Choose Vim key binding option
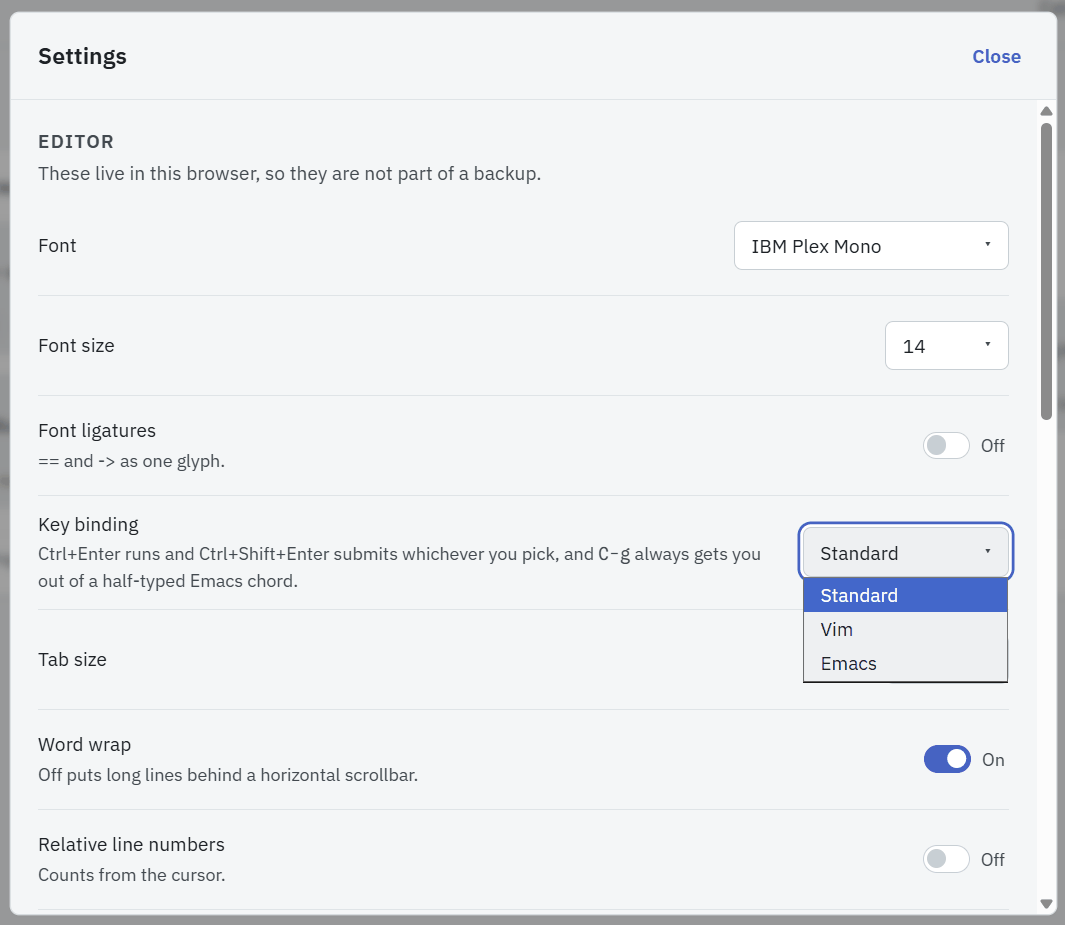The image size is (1065, 925). point(905,630)
